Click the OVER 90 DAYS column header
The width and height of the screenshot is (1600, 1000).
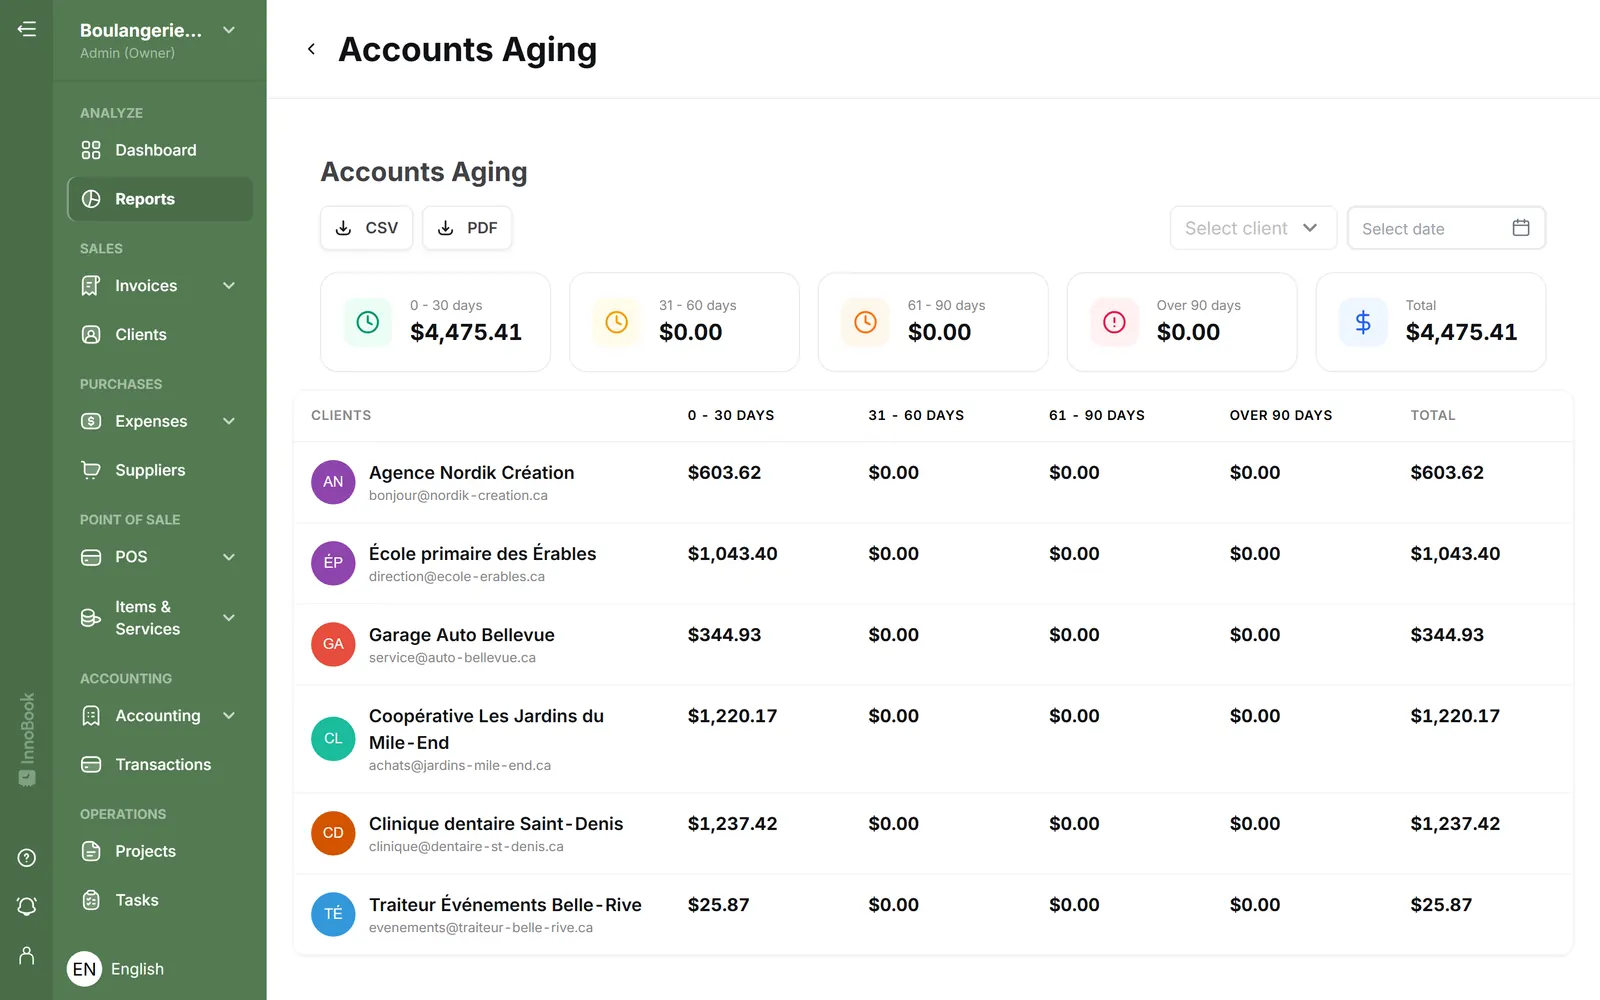tap(1281, 415)
